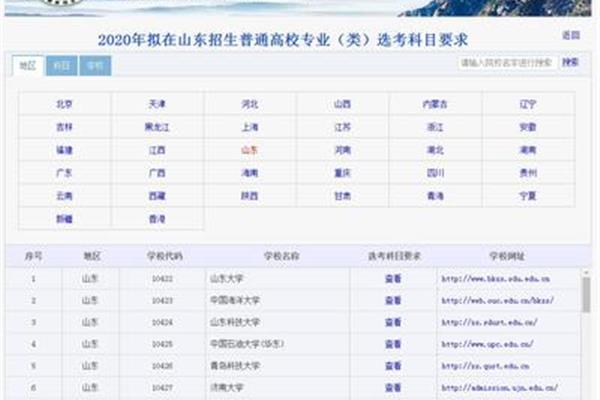Choose 天津 in the region grid
The height and width of the screenshot is (400, 600).
(x=157, y=104)
